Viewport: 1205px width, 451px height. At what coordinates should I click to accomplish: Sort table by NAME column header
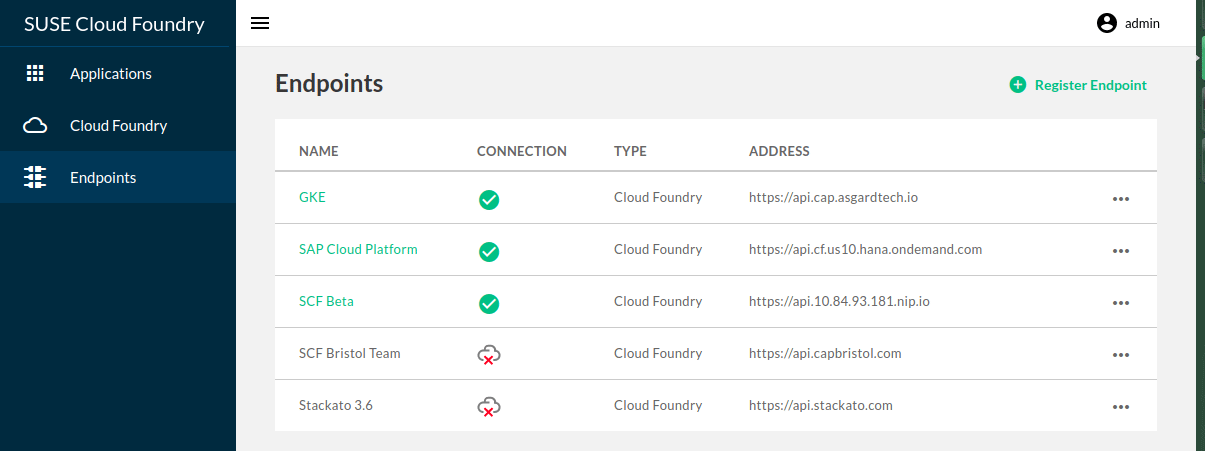(319, 151)
